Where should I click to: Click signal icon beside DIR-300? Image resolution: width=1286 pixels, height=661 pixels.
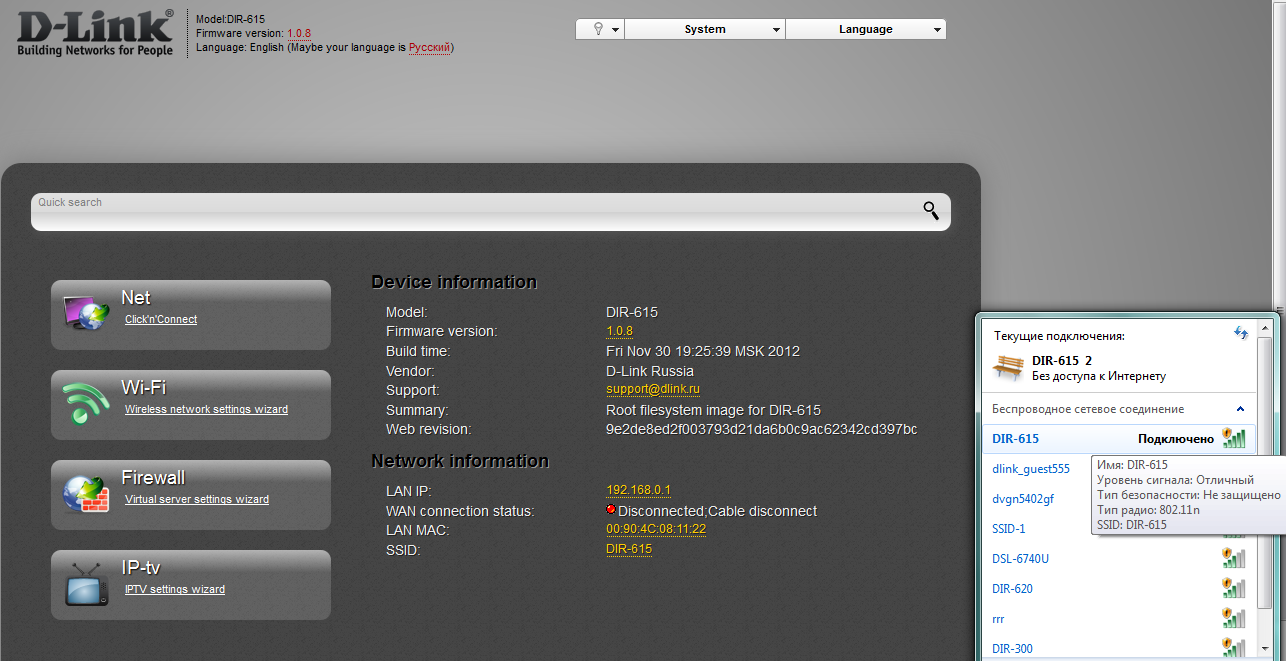coord(1234,648)
